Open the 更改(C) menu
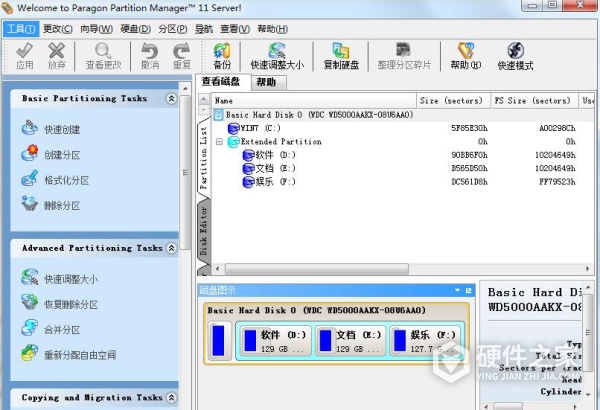600x410 pixels. 58,29
